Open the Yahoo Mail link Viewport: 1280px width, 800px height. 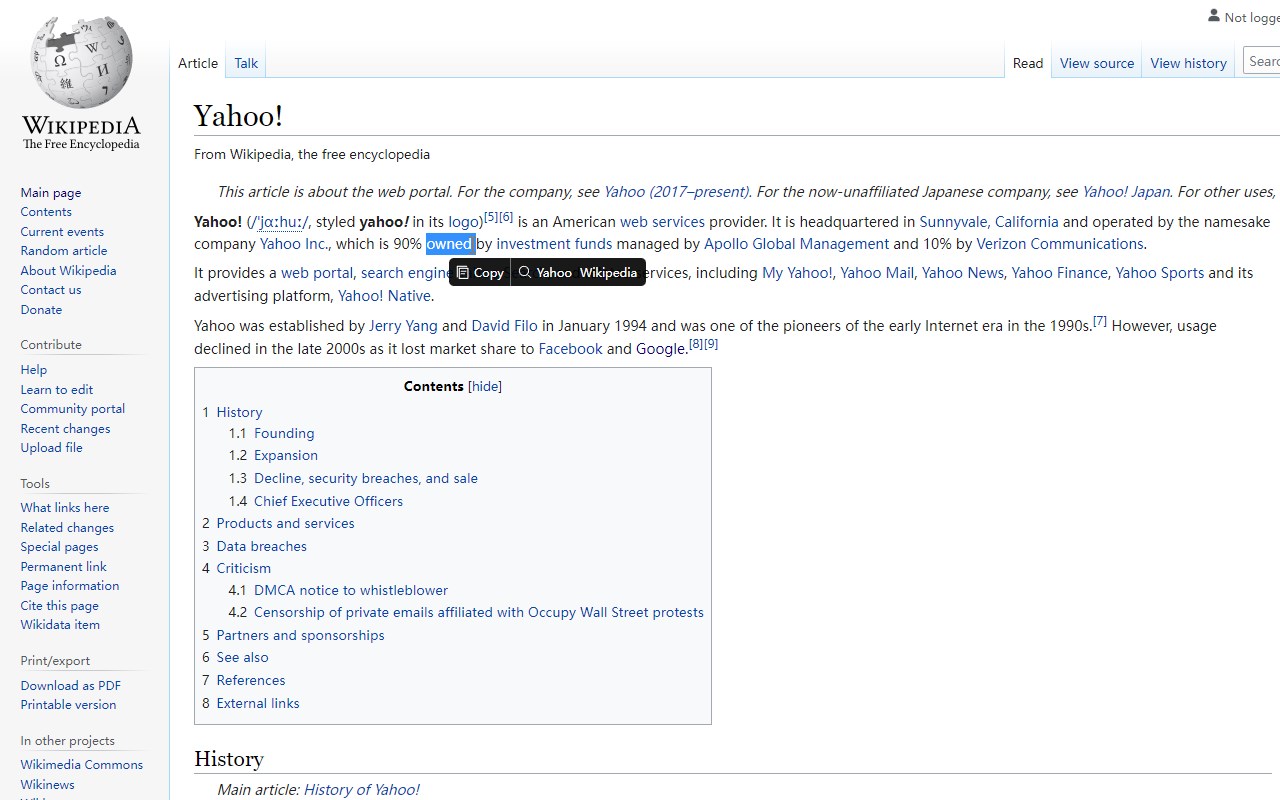click(x=877, y=273)
